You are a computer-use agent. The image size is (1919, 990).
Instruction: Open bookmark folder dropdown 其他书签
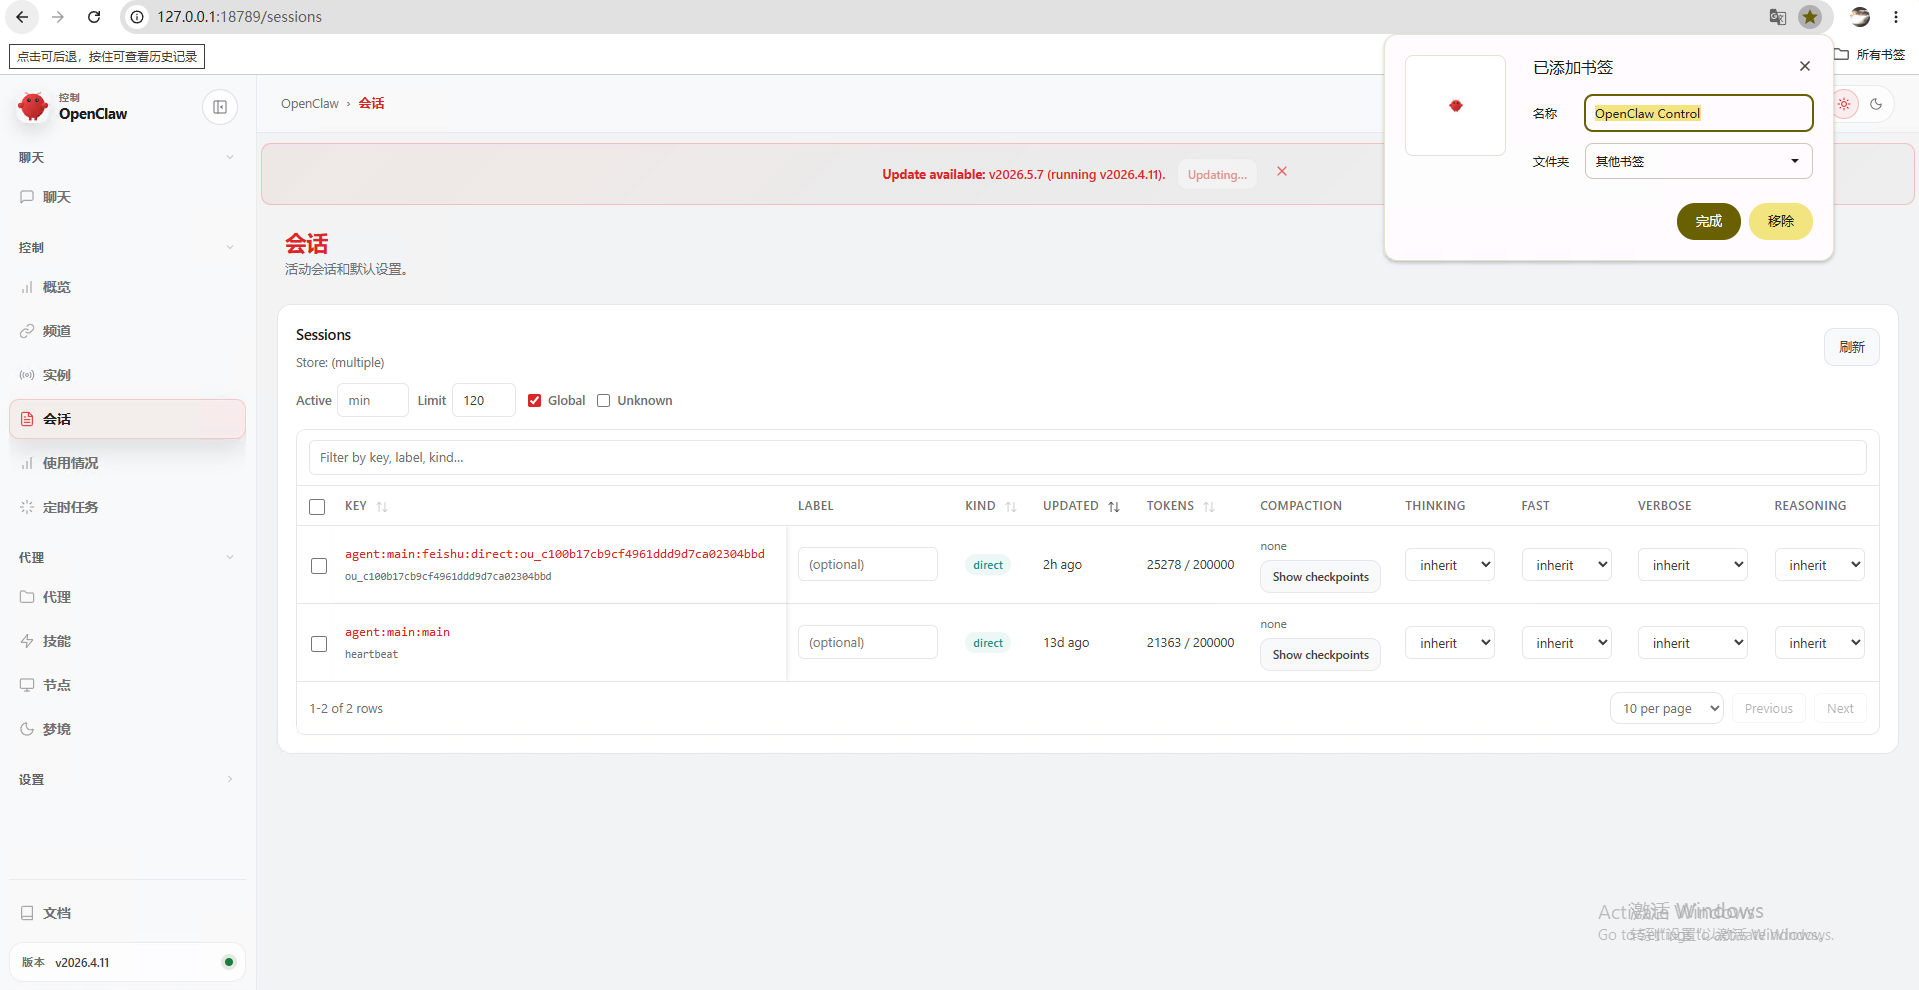point(1698,161)
